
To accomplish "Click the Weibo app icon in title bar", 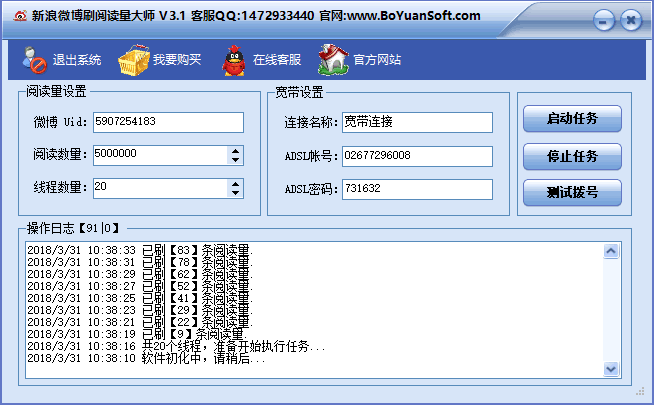I will click(20, 16).
